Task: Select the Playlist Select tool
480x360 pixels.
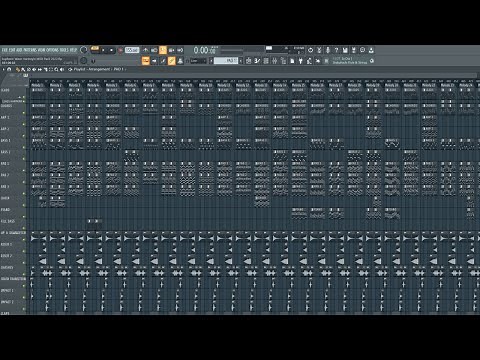Action: (x=51, y=69)
